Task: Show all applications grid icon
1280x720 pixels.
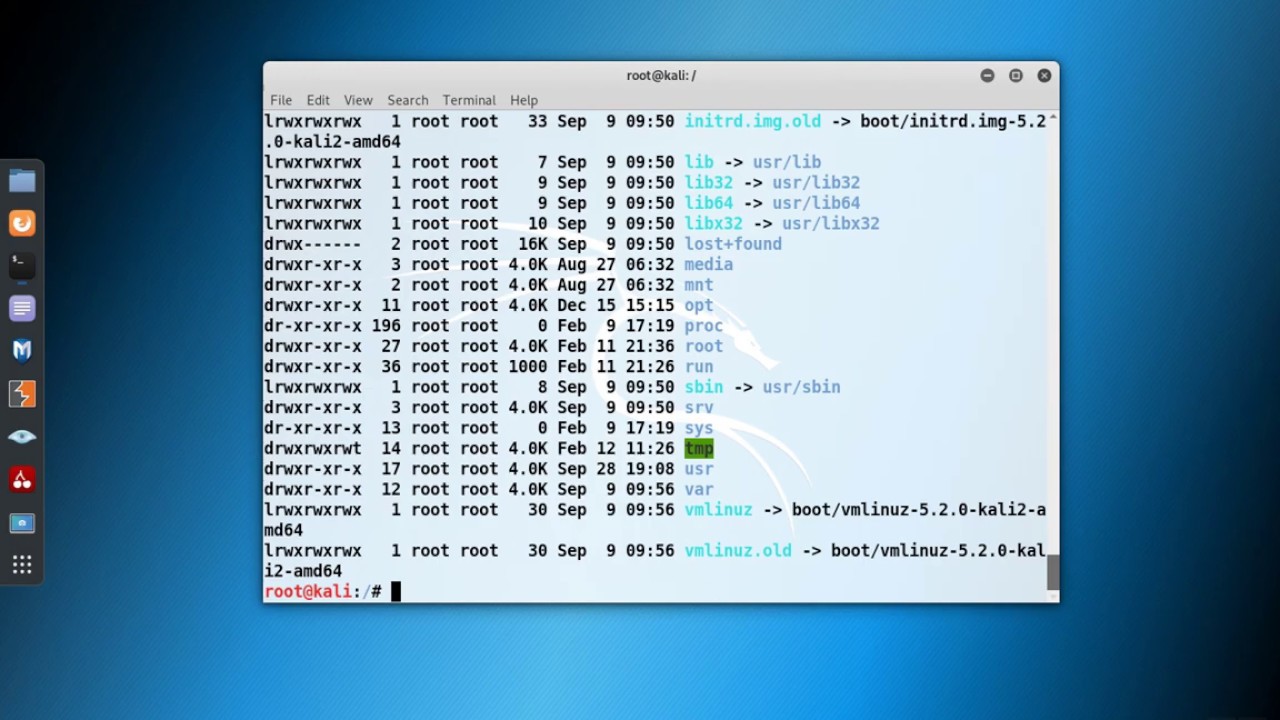Action: pos(22,565)
